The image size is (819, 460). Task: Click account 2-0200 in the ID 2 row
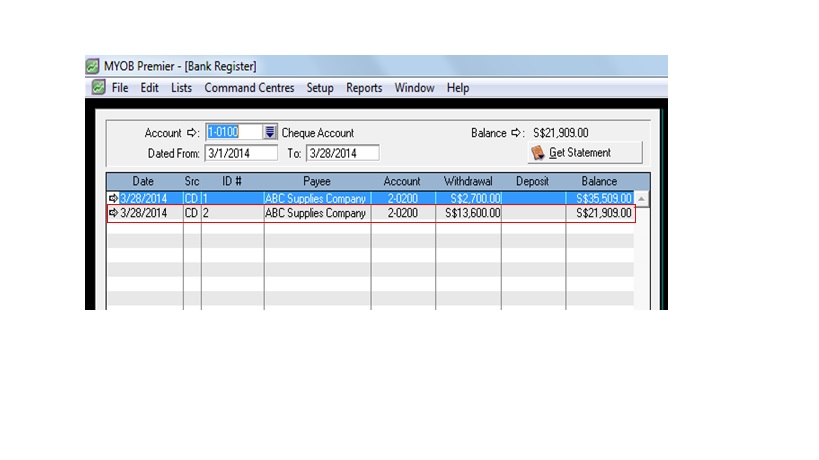point(402,213)
